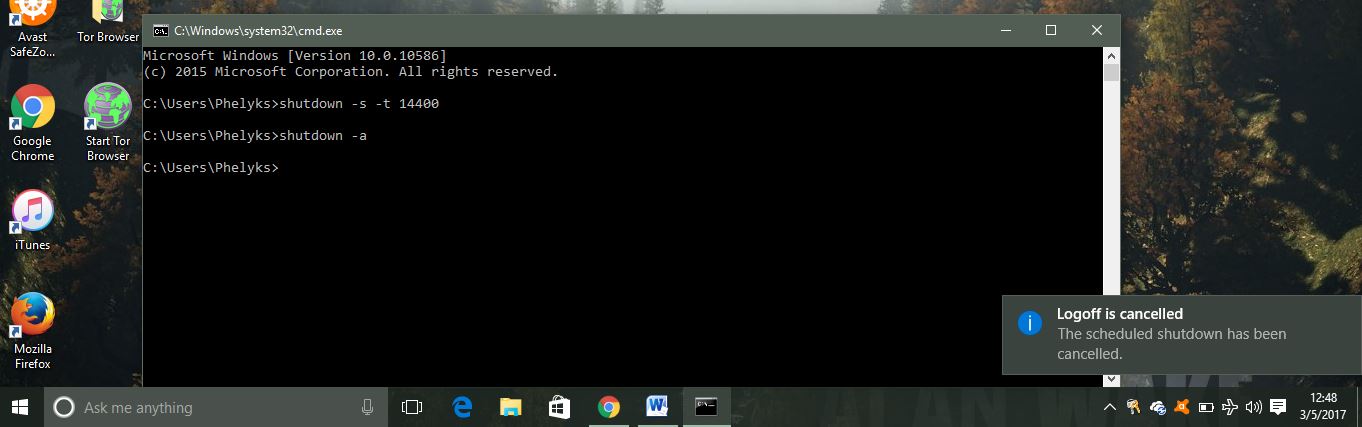
Task: Click the cmd scrollbar down arrow
Action: [1111, 379]
